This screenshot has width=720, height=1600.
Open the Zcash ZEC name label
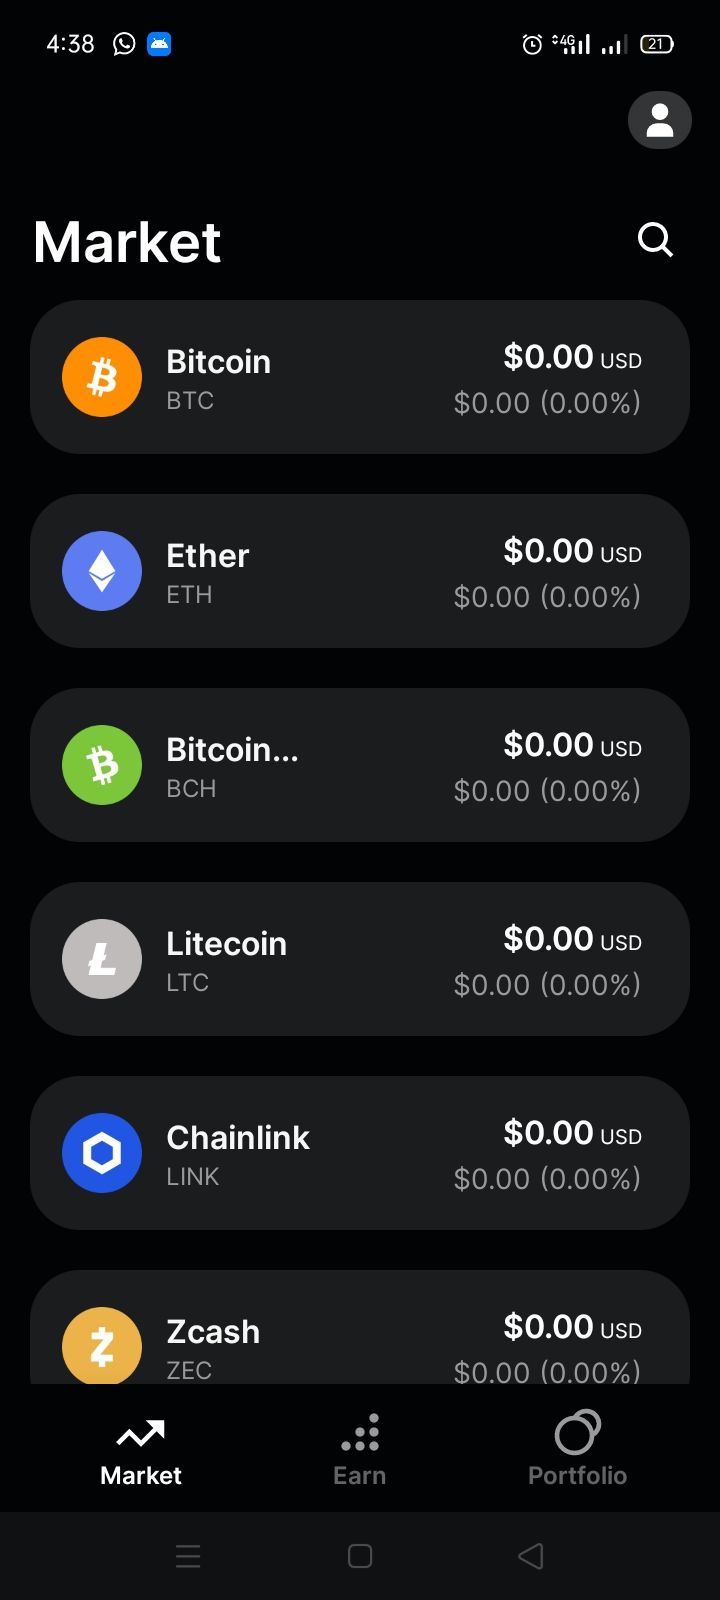coord(213,1332)
